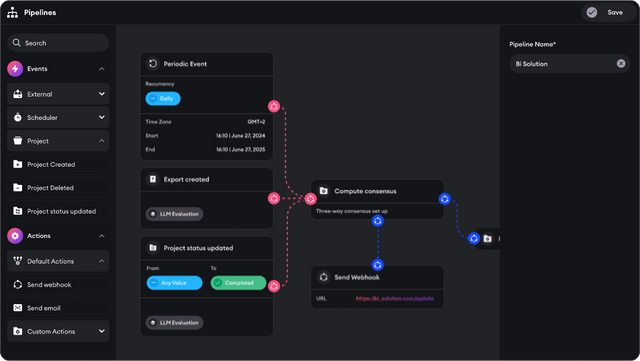Focus the Search field
This screenshot has width=640, height=361.
(x=58, y=43)
